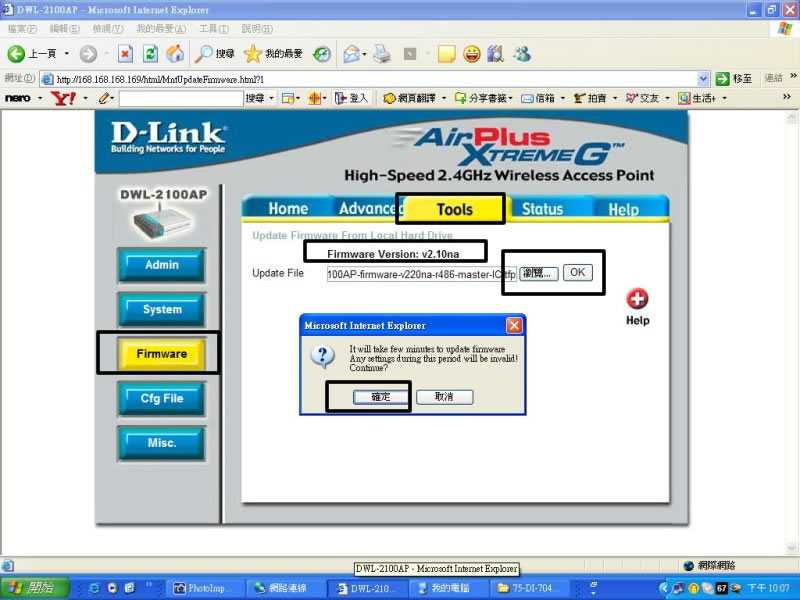The height and width of the screenshot is (600, 800).
Task: Click the Misc. sidebar button
Action: click(161, 443)
